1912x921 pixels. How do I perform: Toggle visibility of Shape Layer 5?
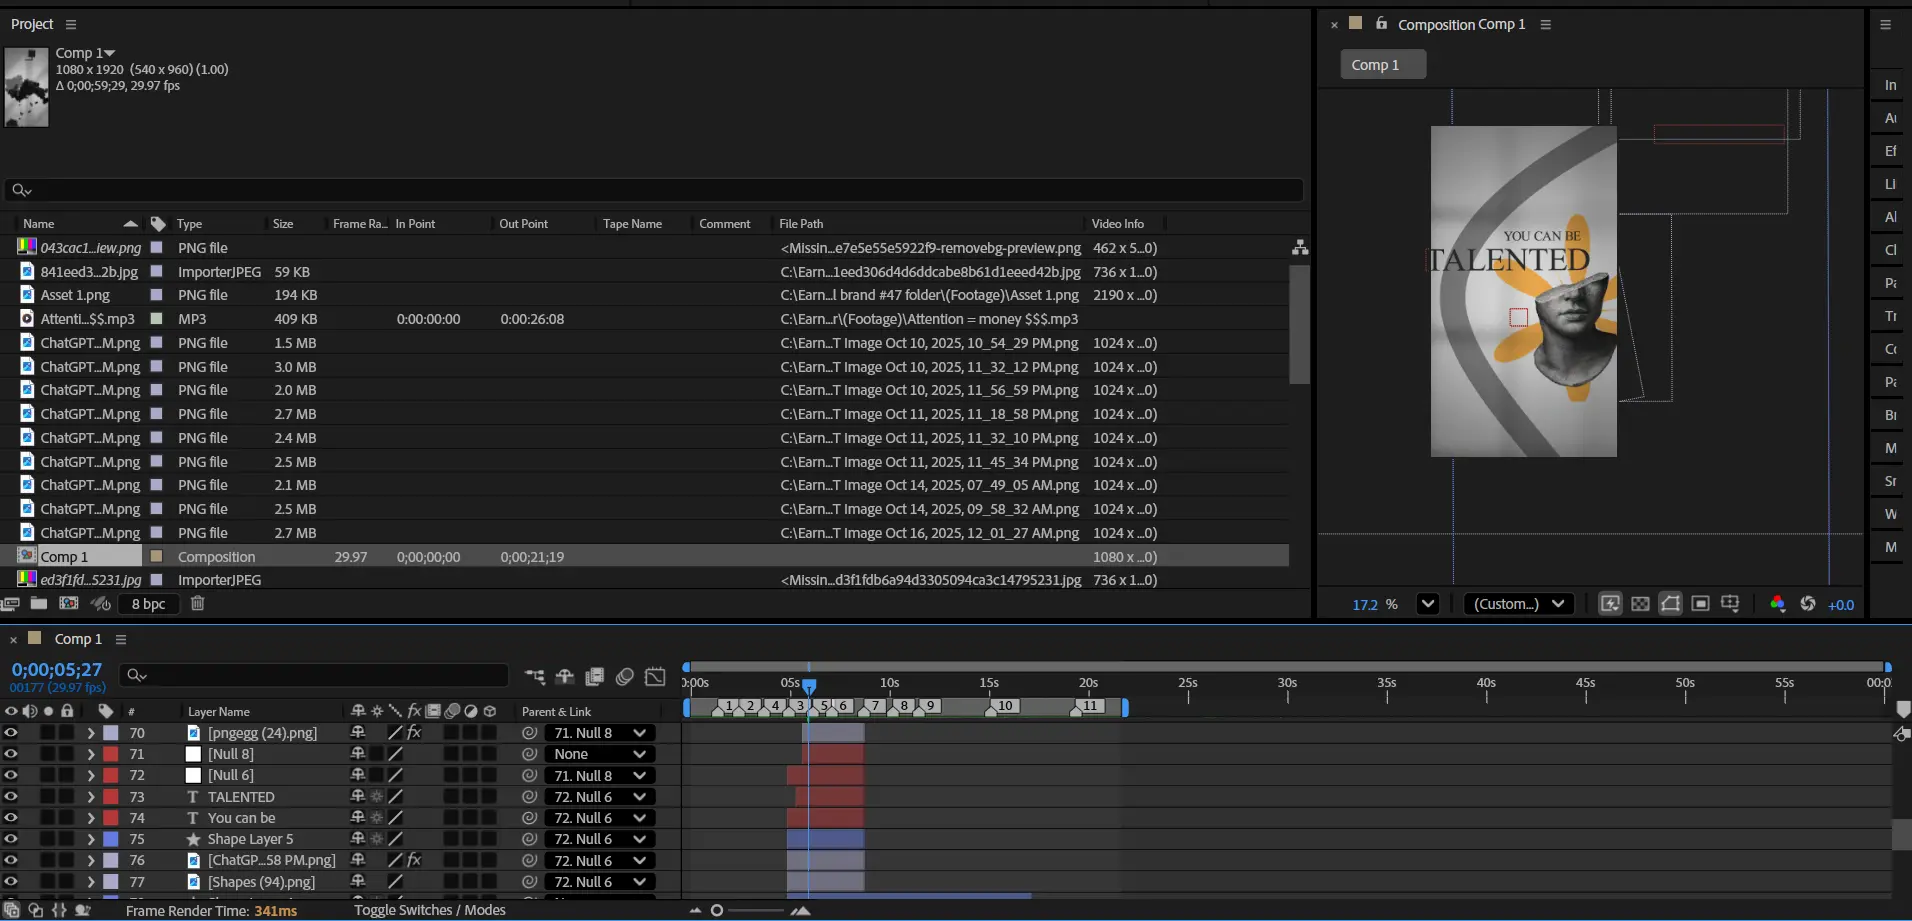11,839
